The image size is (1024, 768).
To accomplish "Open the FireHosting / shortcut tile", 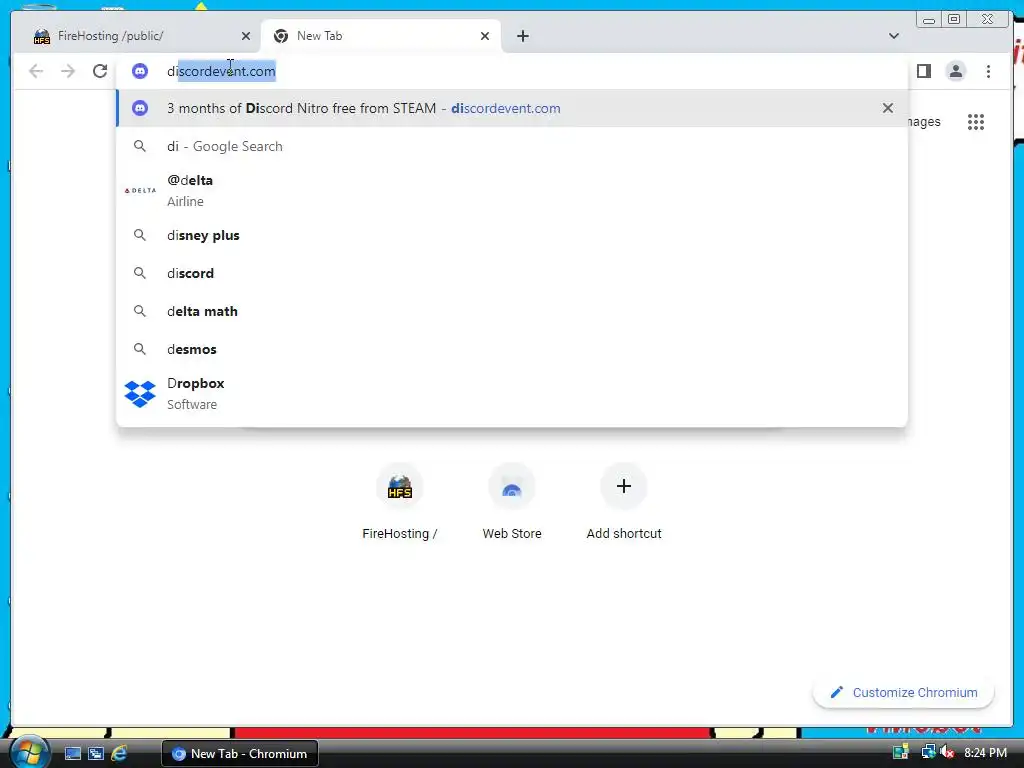I will pos(400,502).
